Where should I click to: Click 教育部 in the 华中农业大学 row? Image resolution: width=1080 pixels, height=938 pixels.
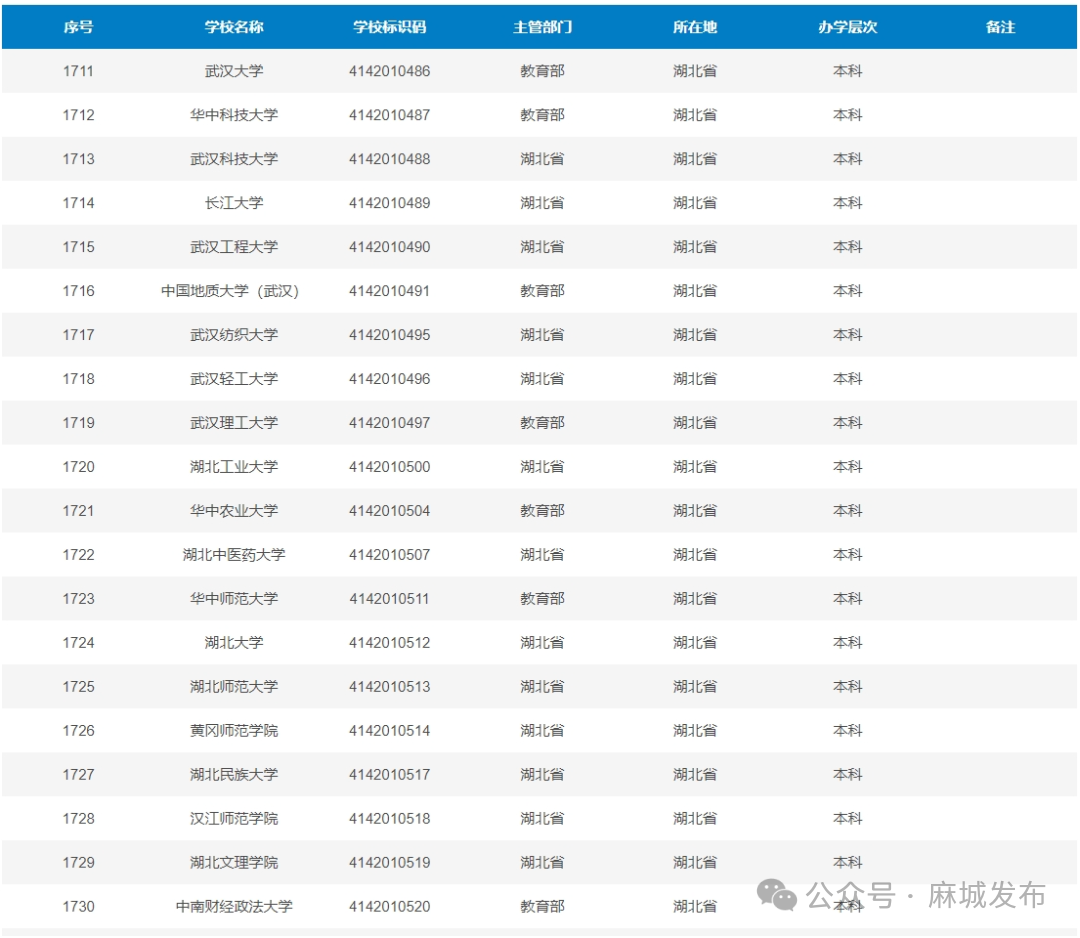tap(543, 511)
